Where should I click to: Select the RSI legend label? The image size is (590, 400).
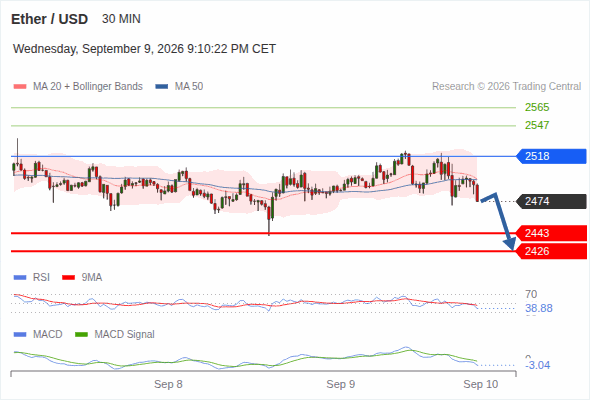tap(41, 278)
